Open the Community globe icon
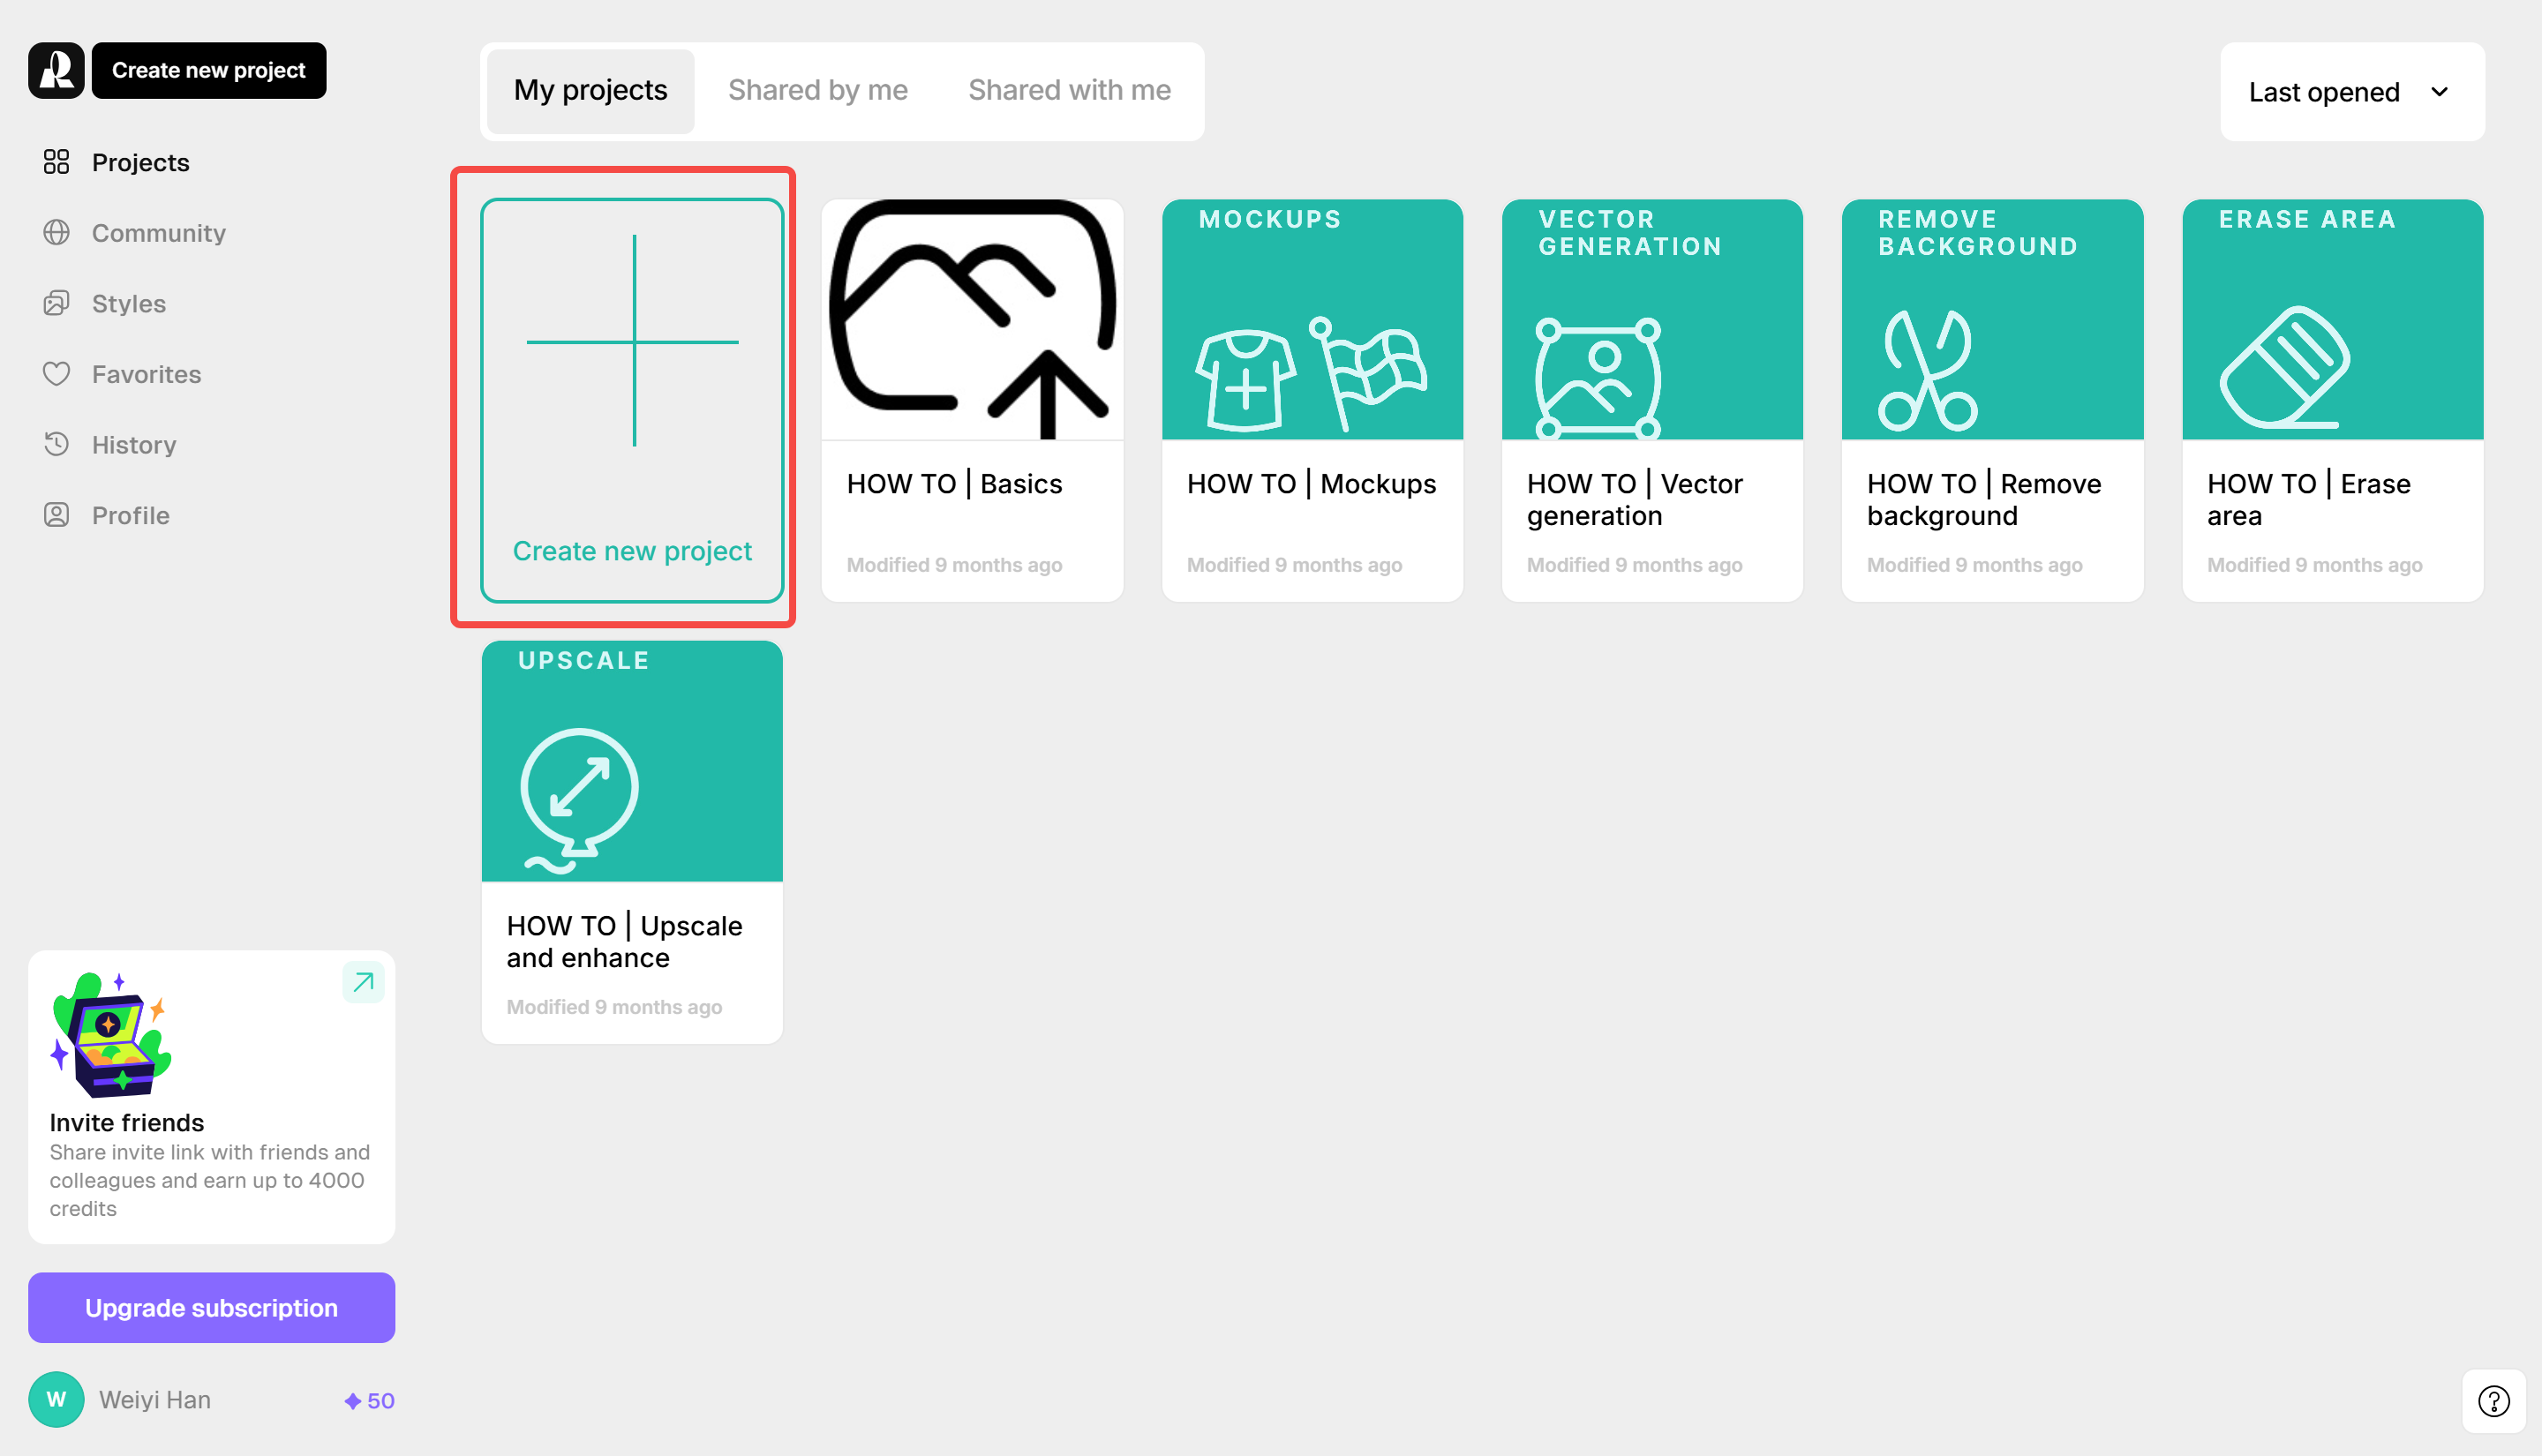 pos(56,233)
